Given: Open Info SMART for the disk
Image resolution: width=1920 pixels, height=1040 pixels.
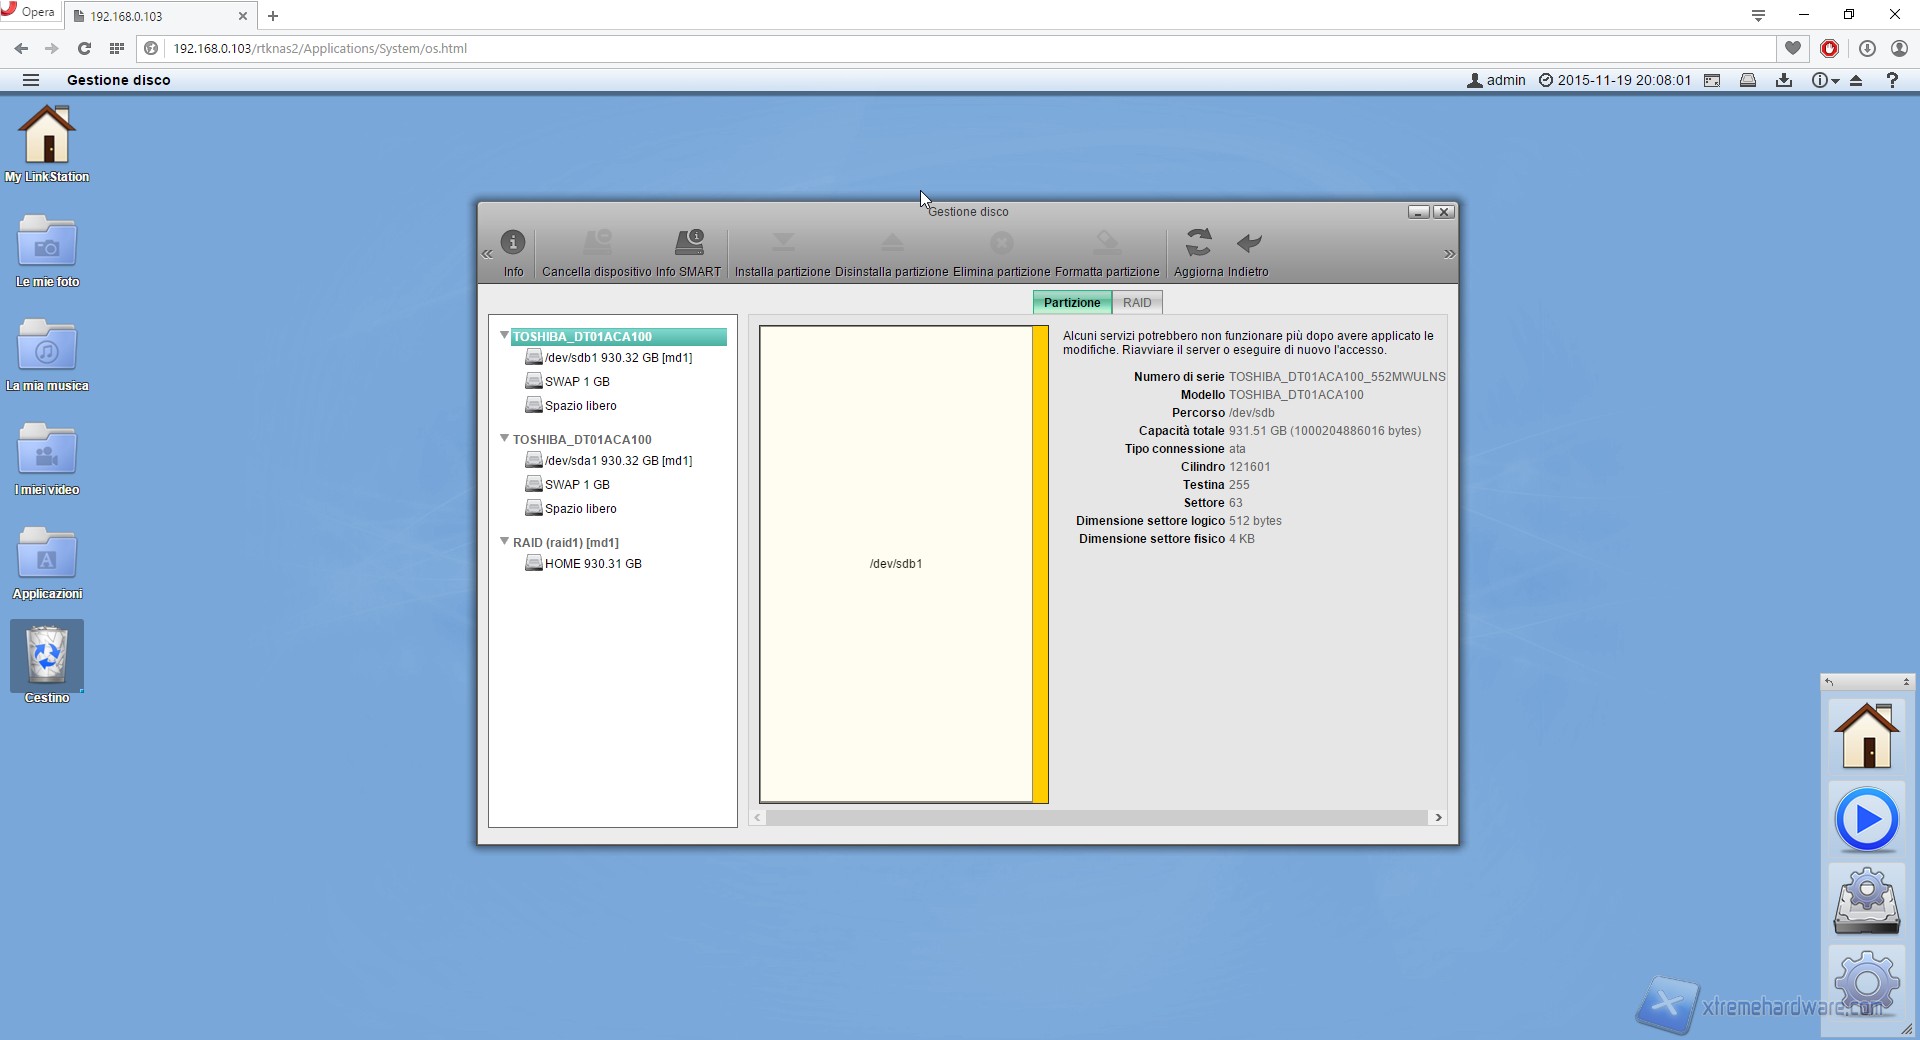Looking at the screenshot, I should (688, 243).
